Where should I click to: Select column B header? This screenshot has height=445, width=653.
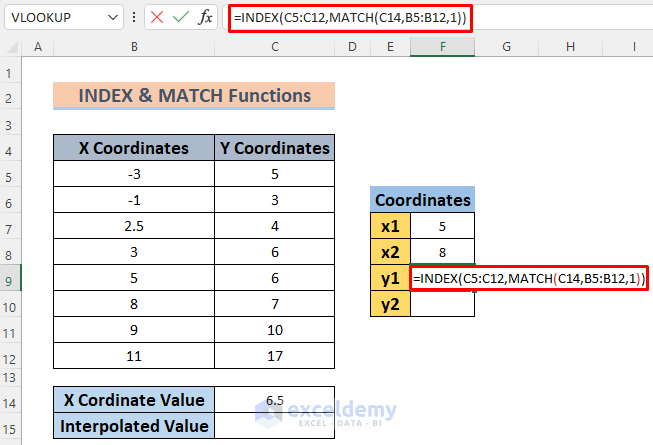[133, 47]
